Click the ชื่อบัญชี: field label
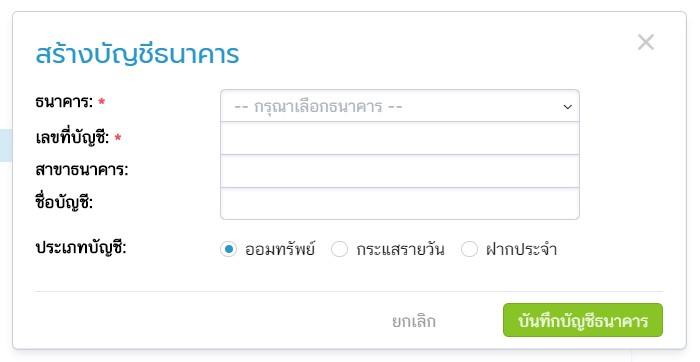The width and height of the screenshot is (700, 362). point(64,202)
